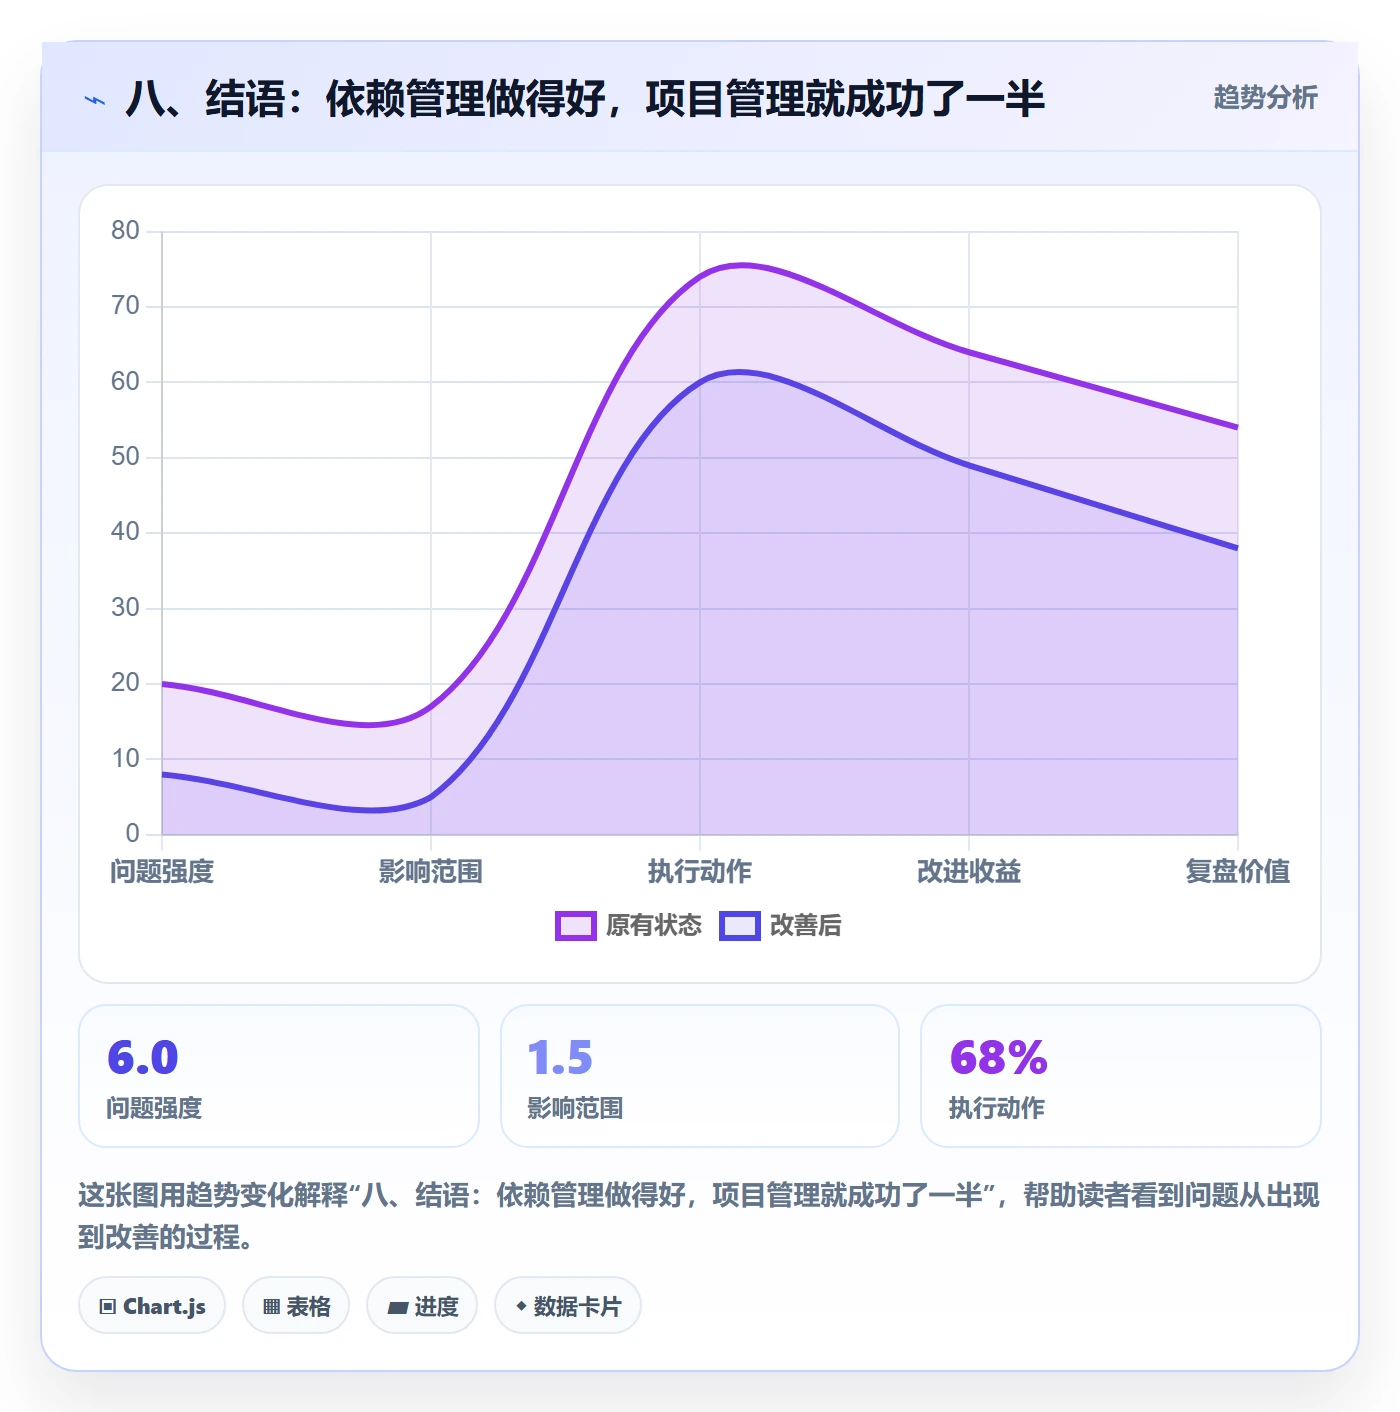Click the blue 改善后 legend swatch
This screenshot has height=1412, width=1400.
point(740,926)
